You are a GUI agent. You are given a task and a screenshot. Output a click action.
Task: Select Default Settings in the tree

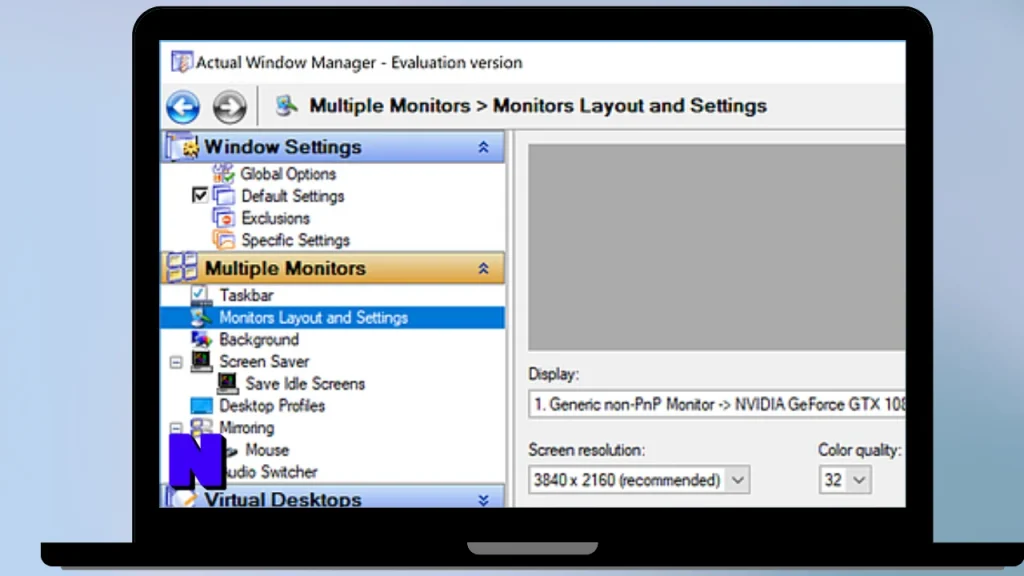coord(293,196)
